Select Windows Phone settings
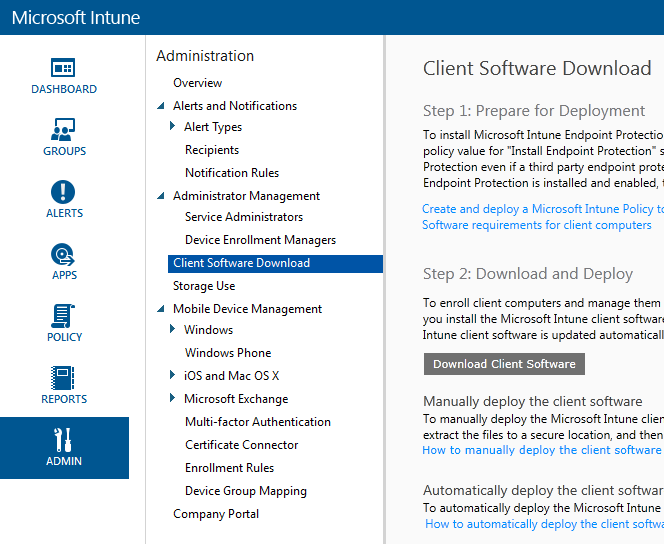Viewport: 664px width, 544px height. click(x=228, y=353)
